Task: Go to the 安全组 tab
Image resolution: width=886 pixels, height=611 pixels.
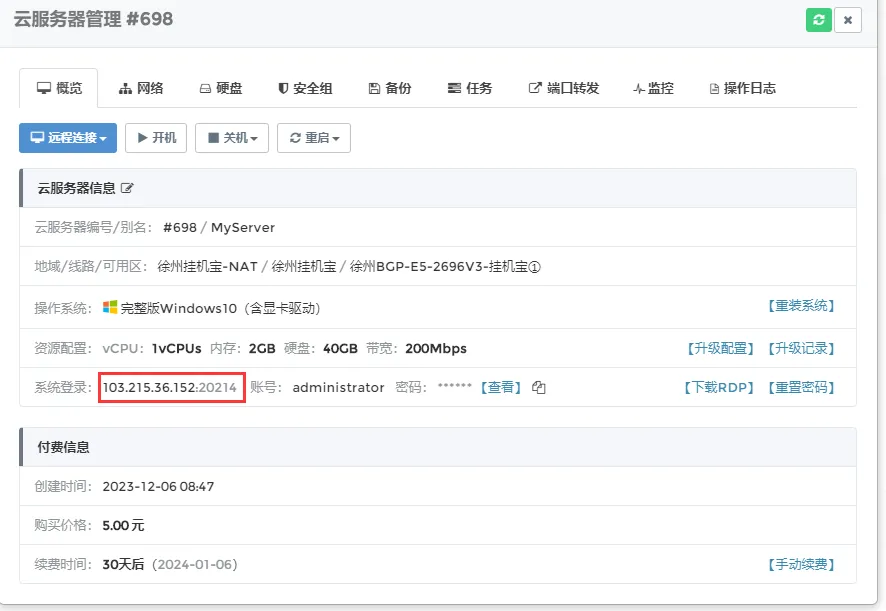Action: point(305,88)
